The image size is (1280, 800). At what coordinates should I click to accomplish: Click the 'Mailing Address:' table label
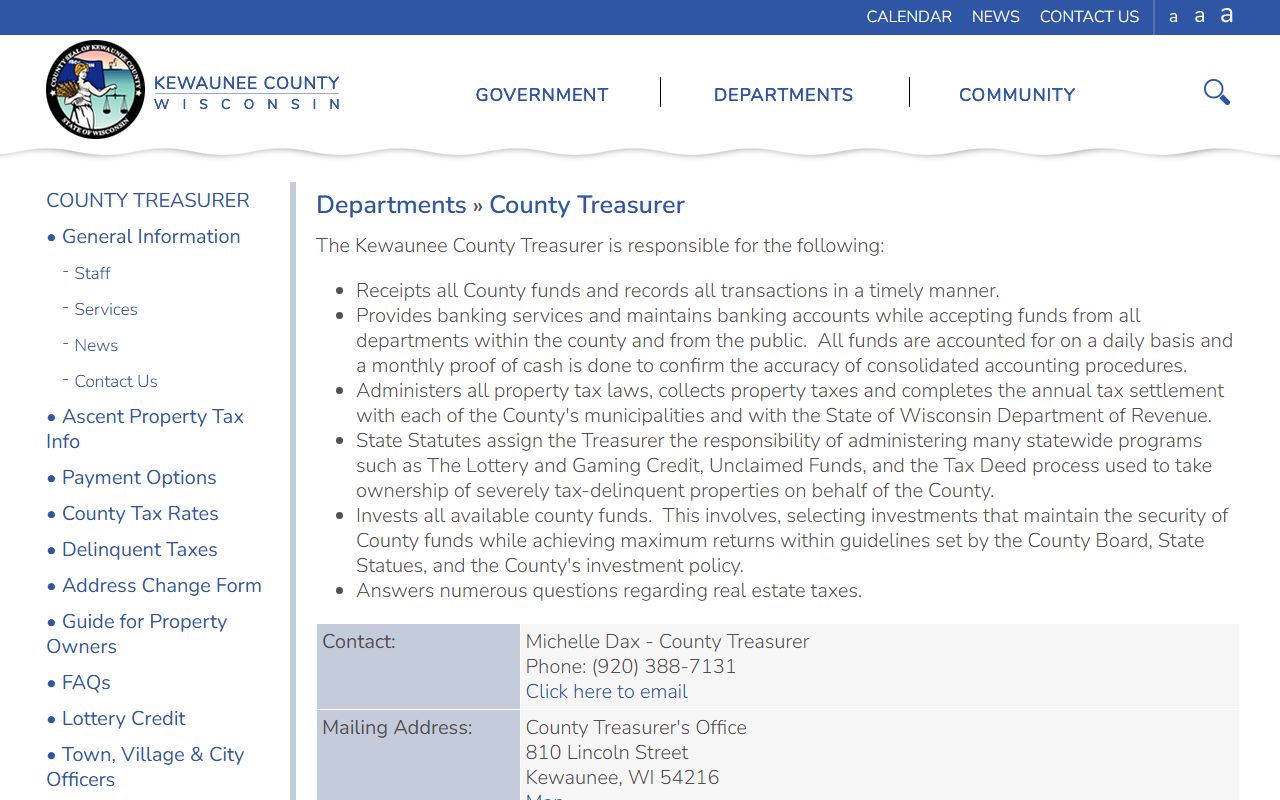coord(397,728)
